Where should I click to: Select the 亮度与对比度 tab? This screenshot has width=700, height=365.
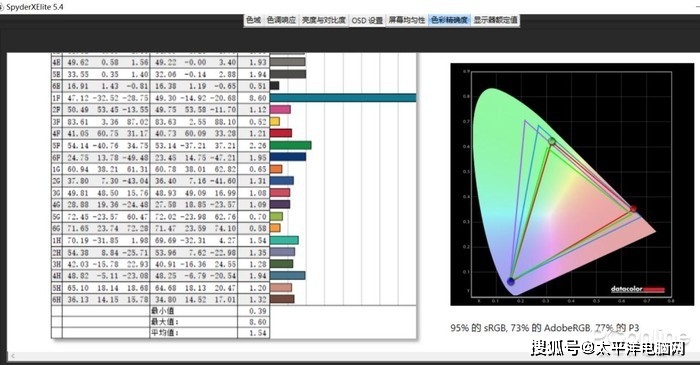click(324, 20)
